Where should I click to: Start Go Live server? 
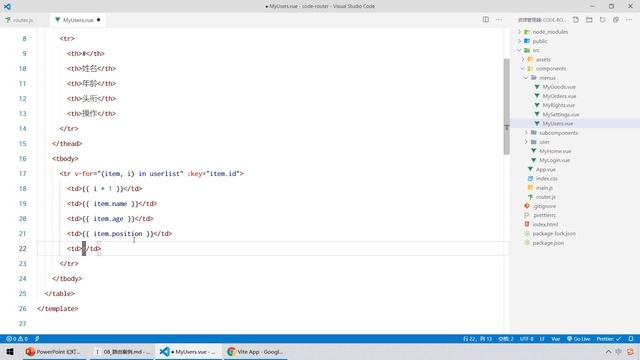click(579, 339)
